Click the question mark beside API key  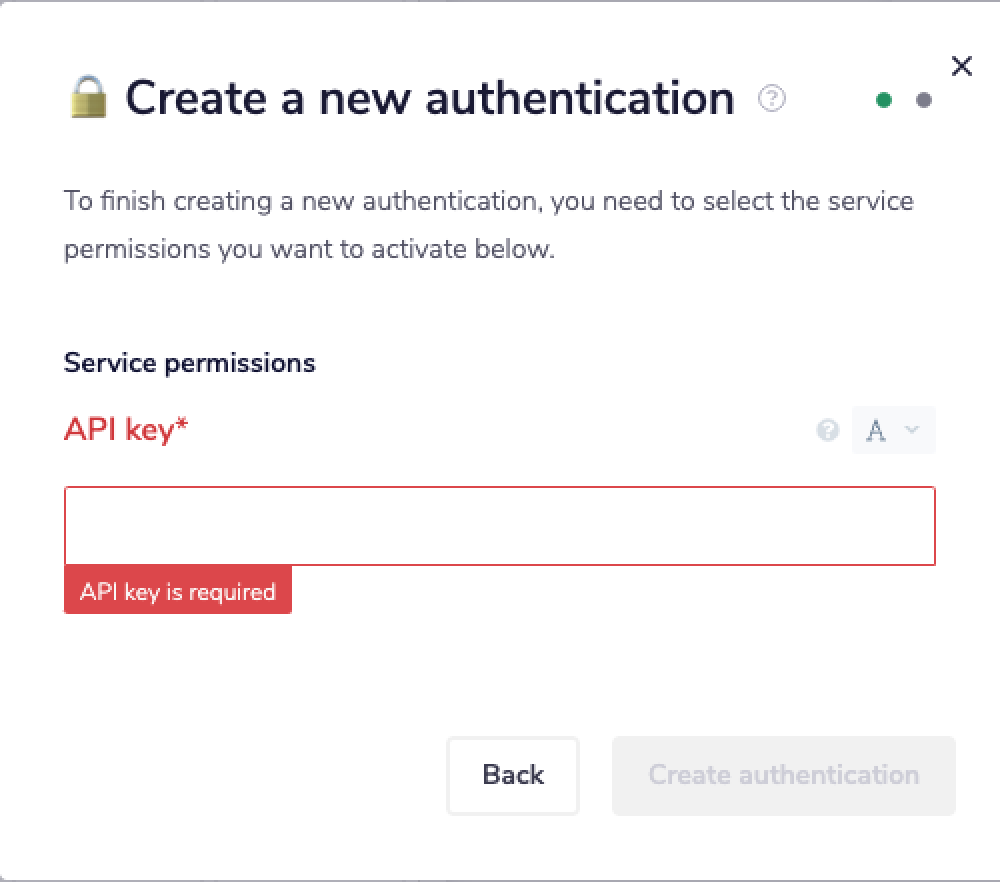click(828, 431)
